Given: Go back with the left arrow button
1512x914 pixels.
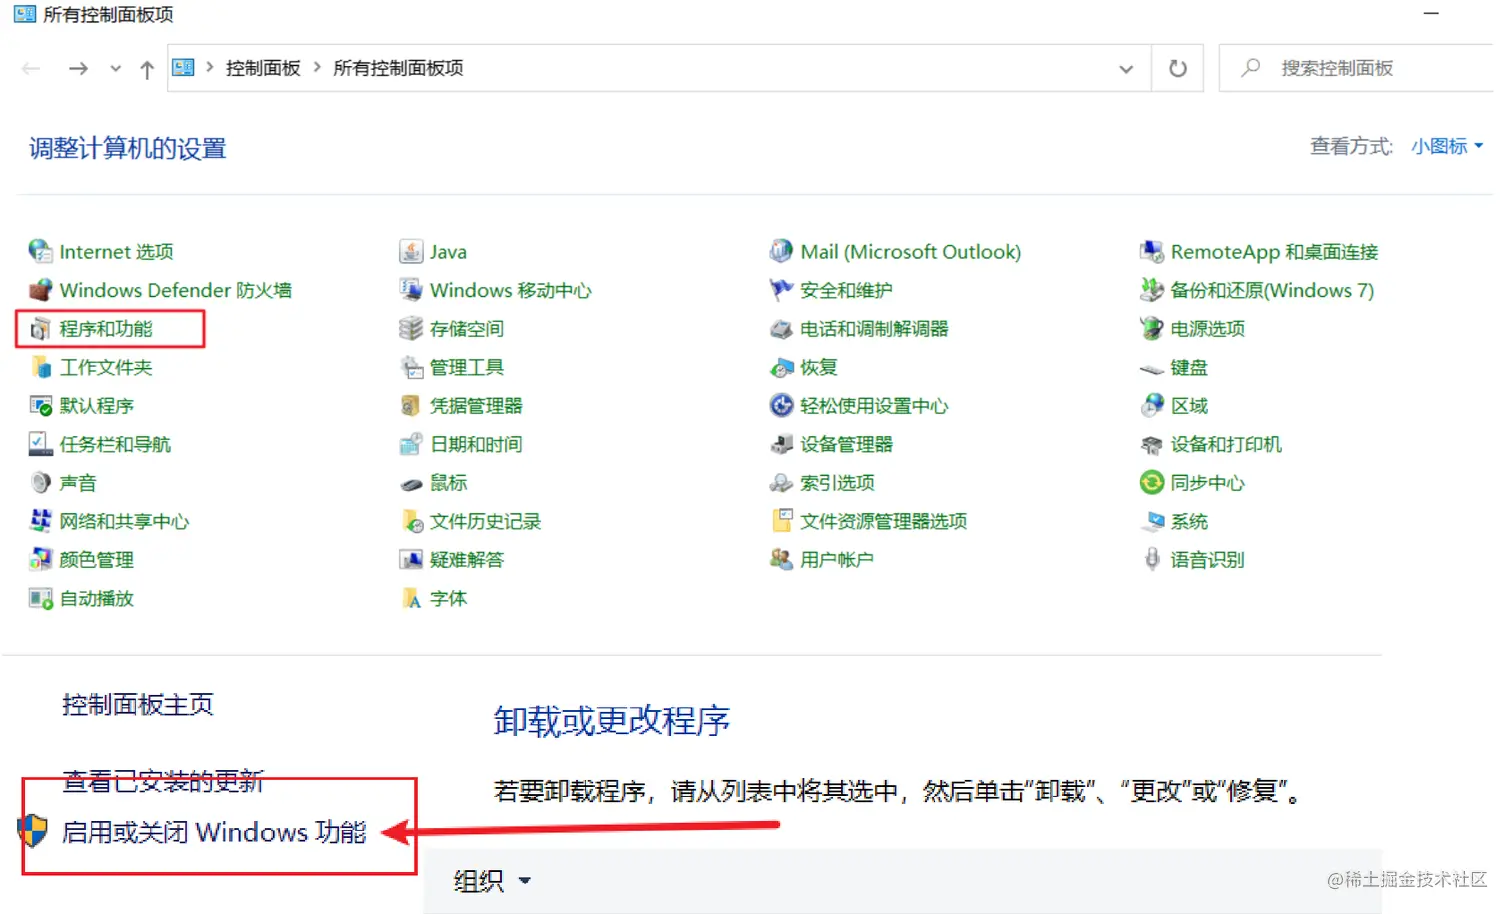Looking at the screenshot, I should point(31,69).
